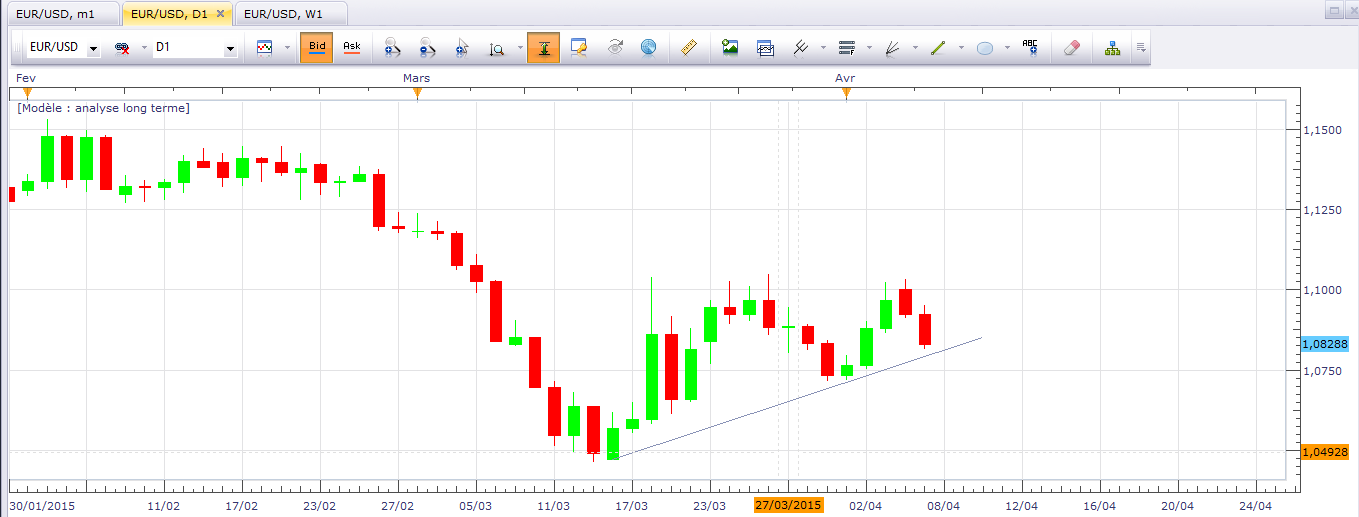Expand the link charts options arrow
The image size is (1359, 517).
tap(143, 47)
